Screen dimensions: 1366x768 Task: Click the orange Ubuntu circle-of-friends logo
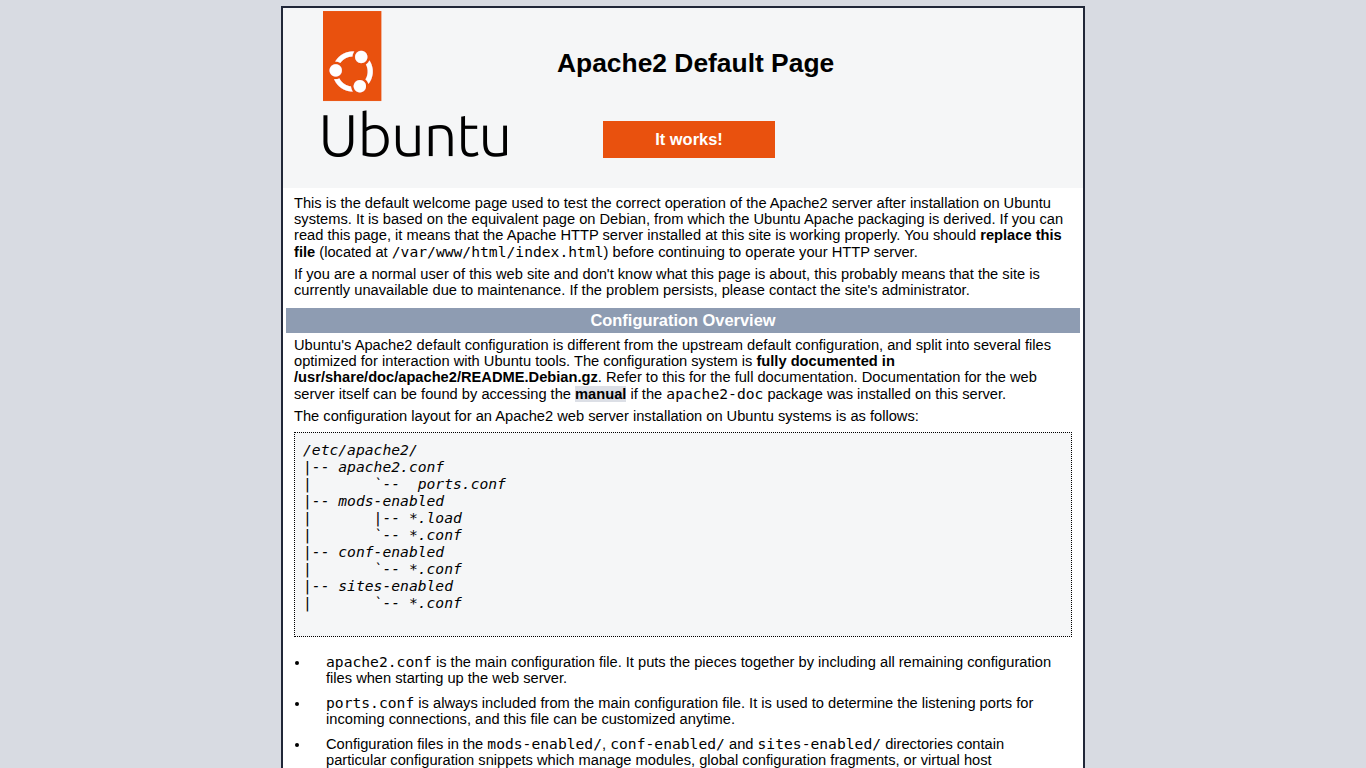click(x=352, y=56)
